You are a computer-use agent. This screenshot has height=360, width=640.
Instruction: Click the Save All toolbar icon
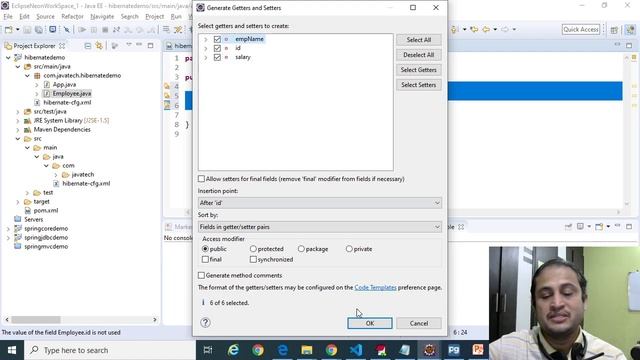coord(38,30)
